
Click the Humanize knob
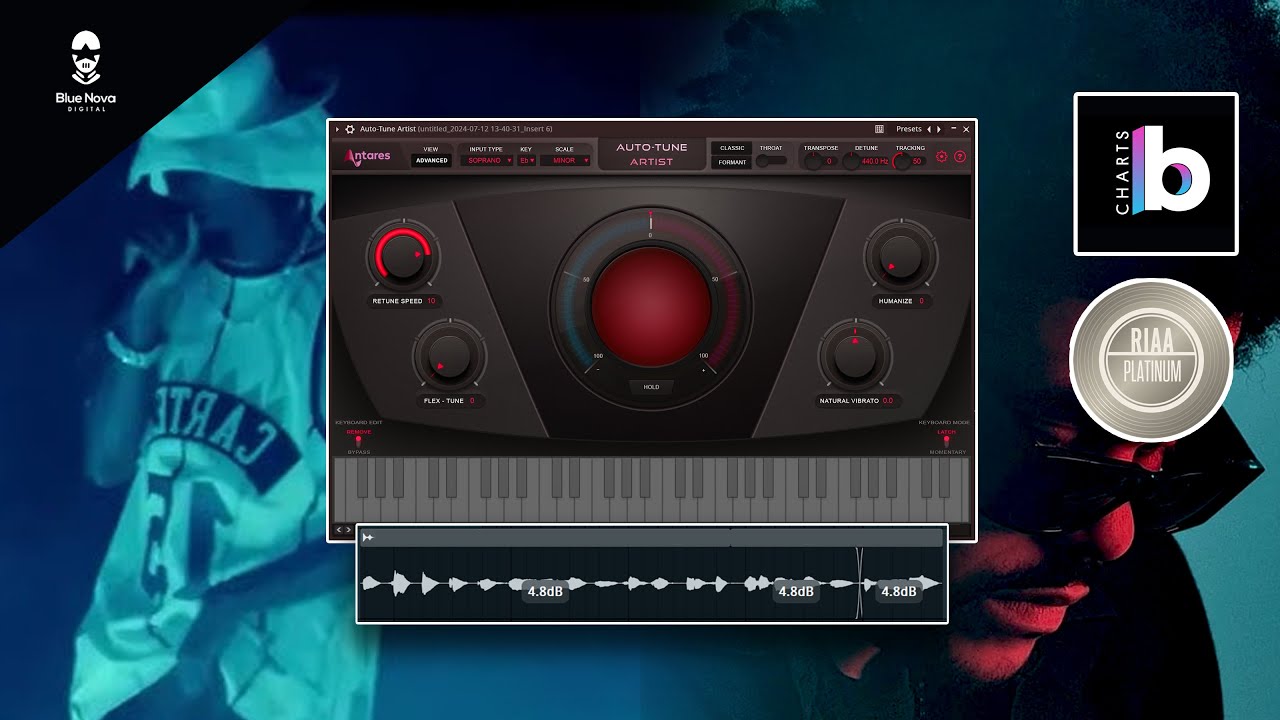[x=901, y=255]
